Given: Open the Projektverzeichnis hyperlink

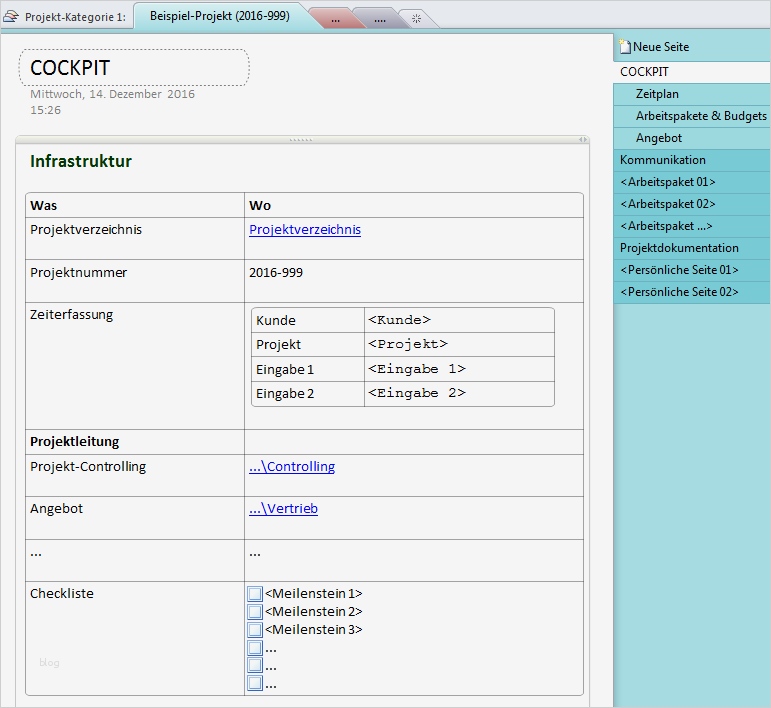Looking at the screenshot, I should (x=304, y=230).
